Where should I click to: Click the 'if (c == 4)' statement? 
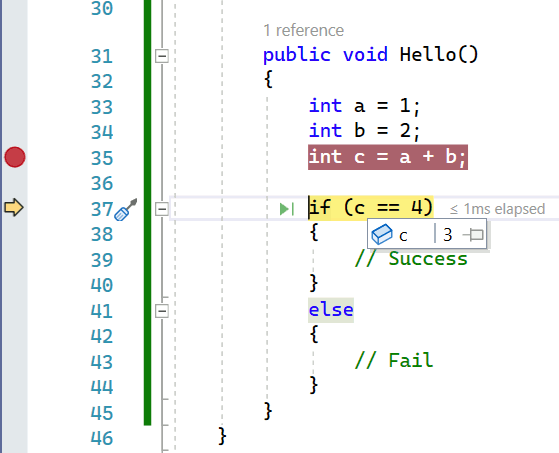pyautogui.click(x=371, y=207)
